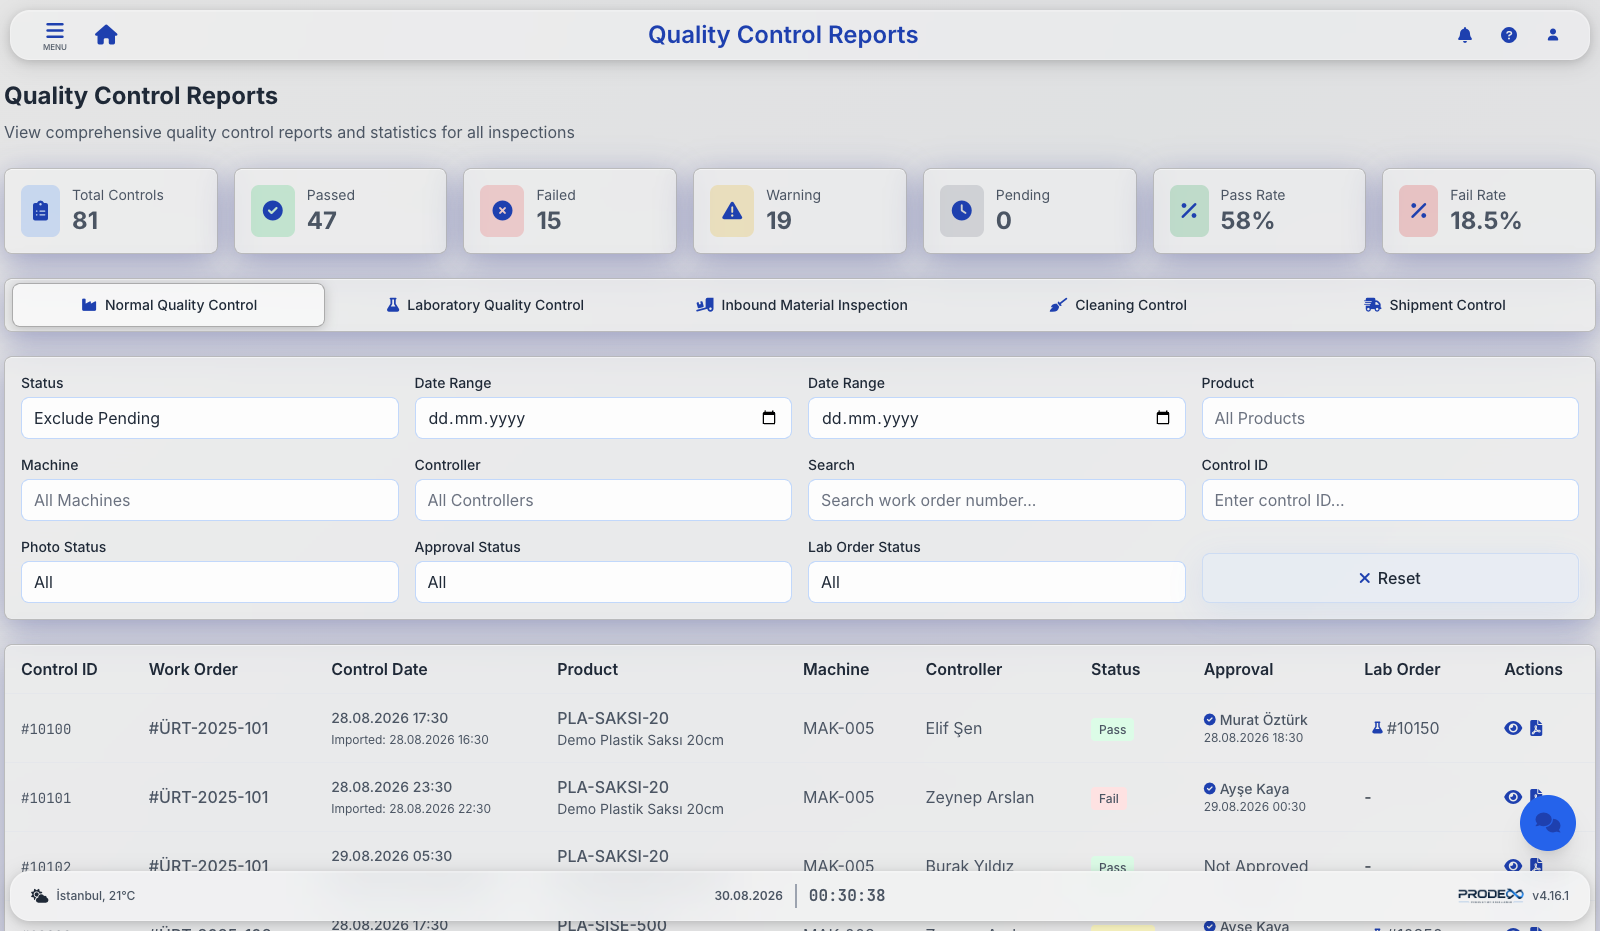Switch to Inbound Material Inspection tab

[802, 305]
